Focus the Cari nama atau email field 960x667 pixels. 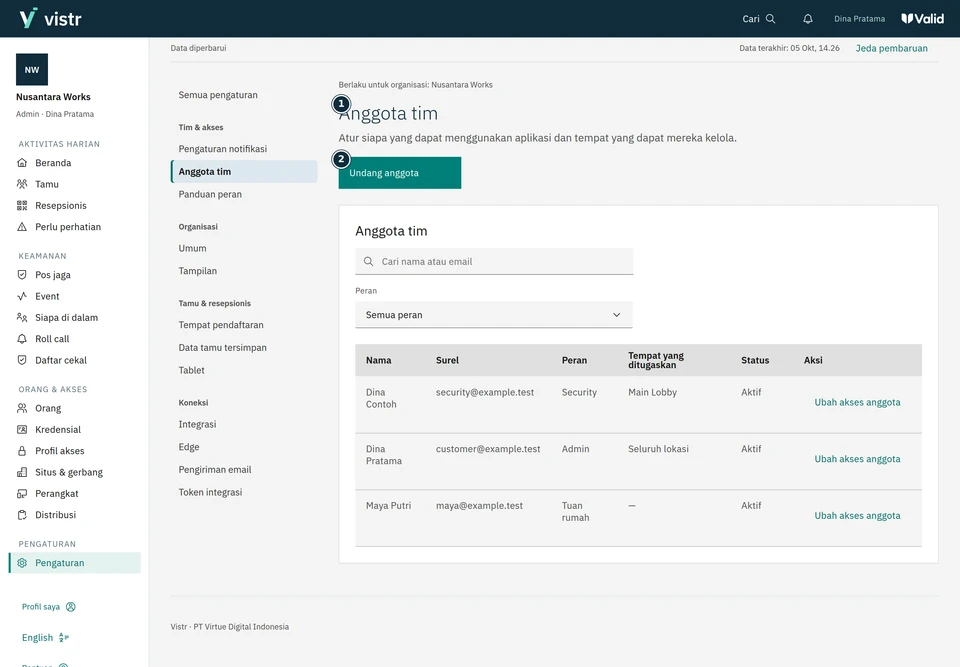click(494, 262)
